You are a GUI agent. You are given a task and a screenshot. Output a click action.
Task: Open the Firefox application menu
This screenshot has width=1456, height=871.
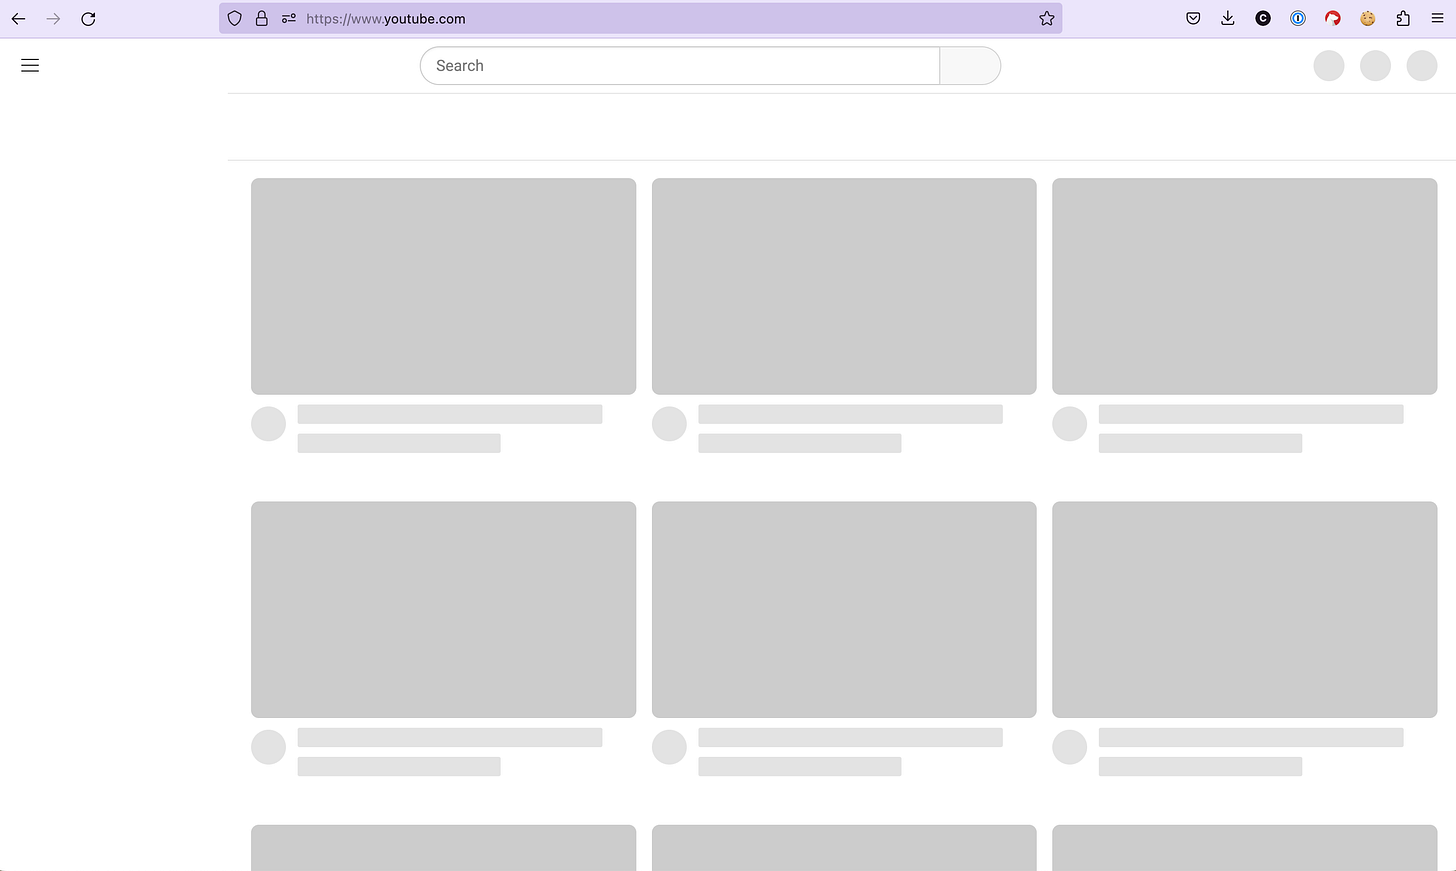click(1437, 19)
